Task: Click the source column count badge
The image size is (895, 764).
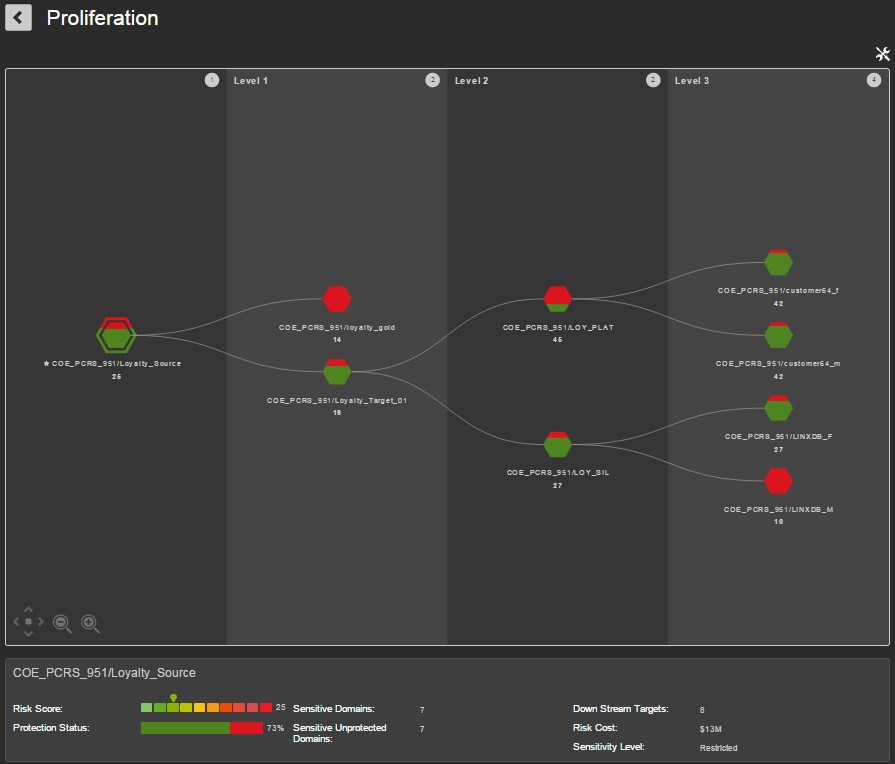Action: pos(211,80)
